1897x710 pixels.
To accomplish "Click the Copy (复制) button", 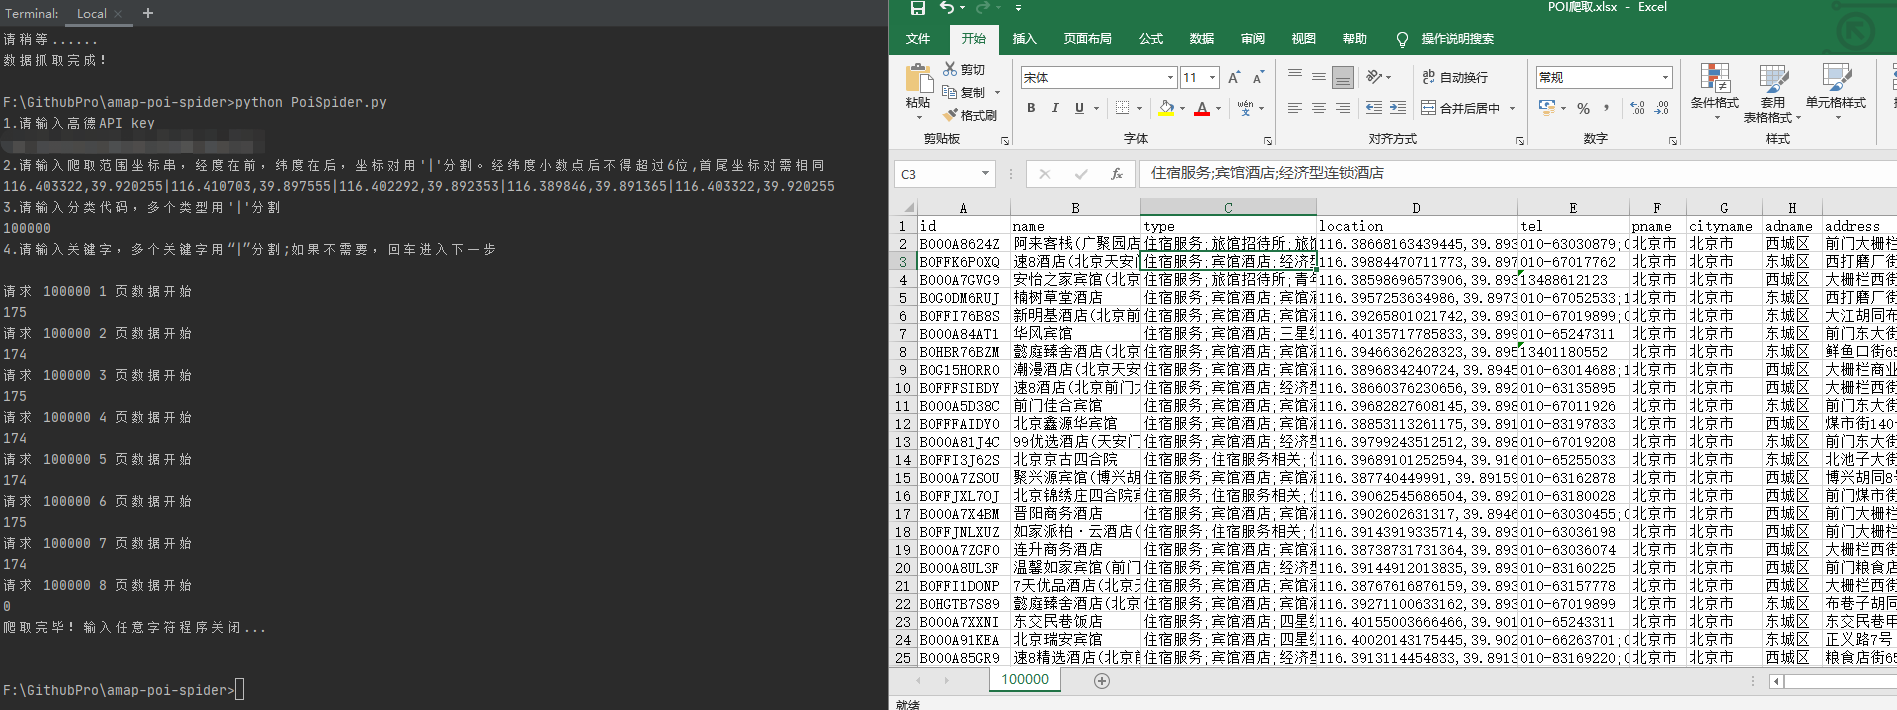I will (965, 92).
